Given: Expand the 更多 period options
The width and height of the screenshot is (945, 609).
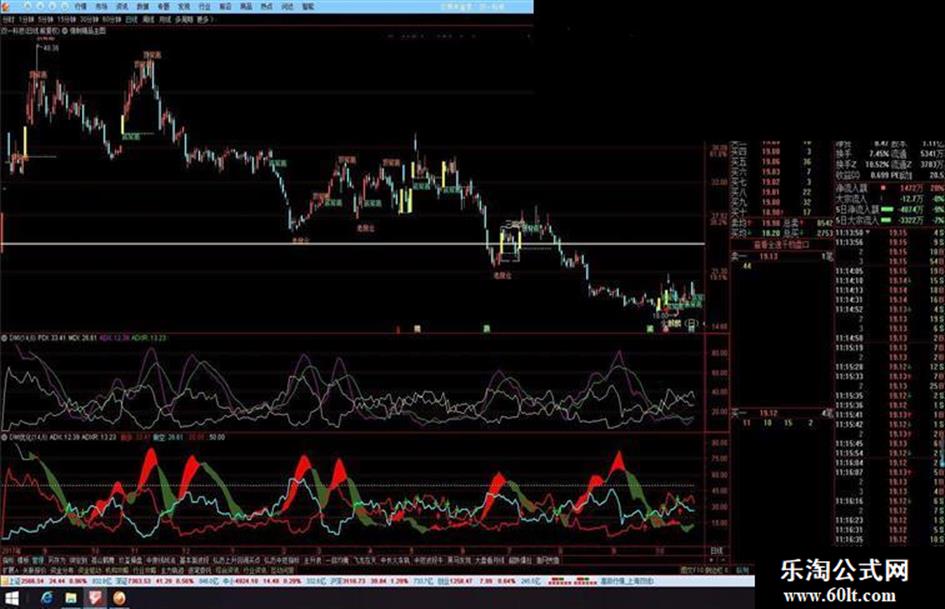Looking at the screenshot, I should pos(206,20).
